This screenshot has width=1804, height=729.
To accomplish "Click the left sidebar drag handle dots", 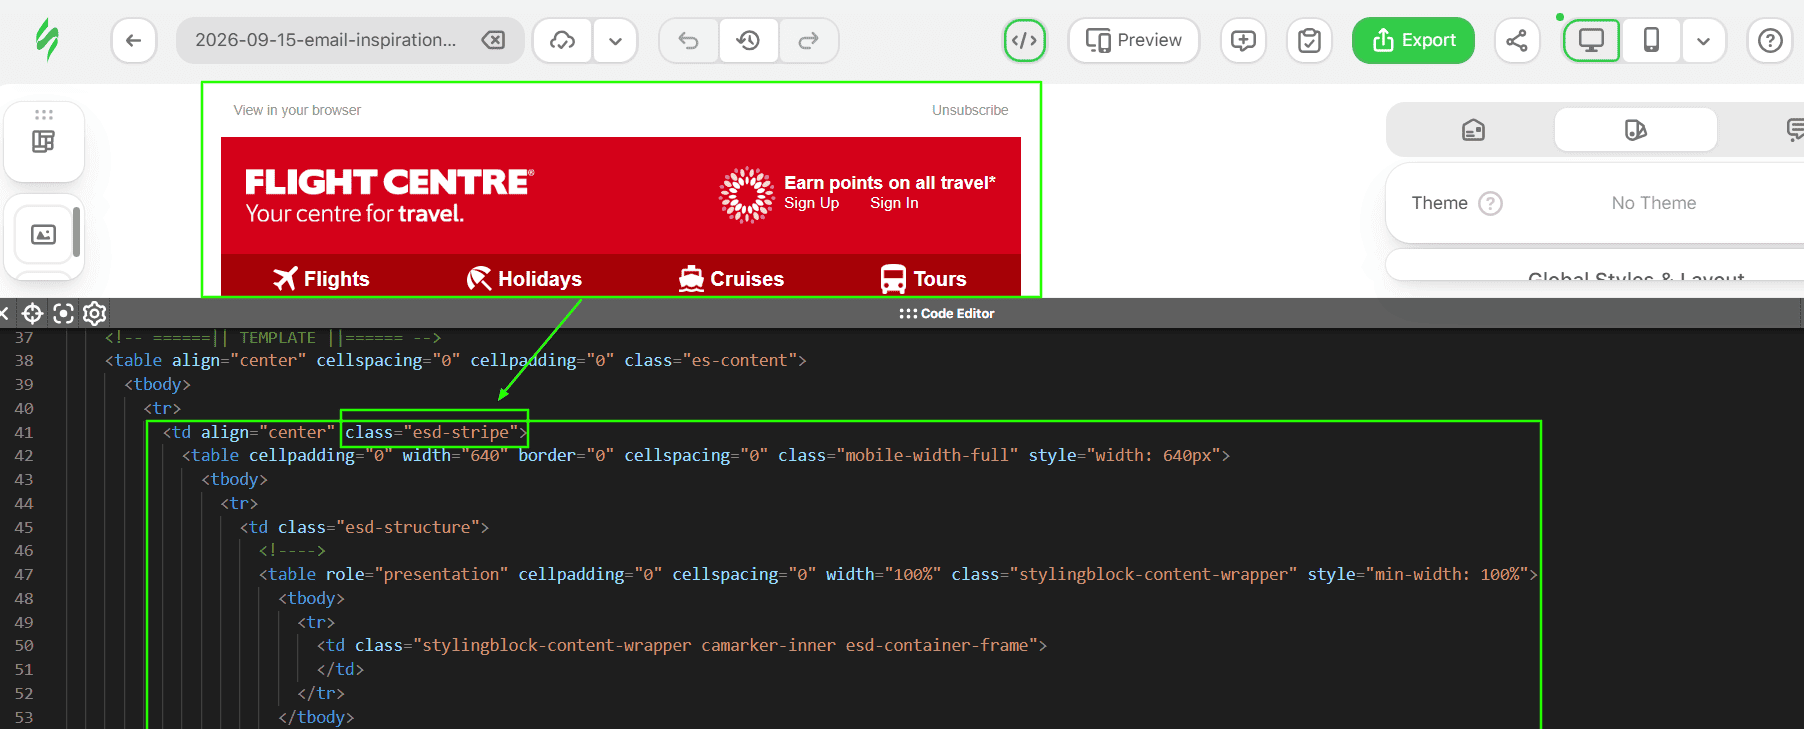I will click(43, 114).
